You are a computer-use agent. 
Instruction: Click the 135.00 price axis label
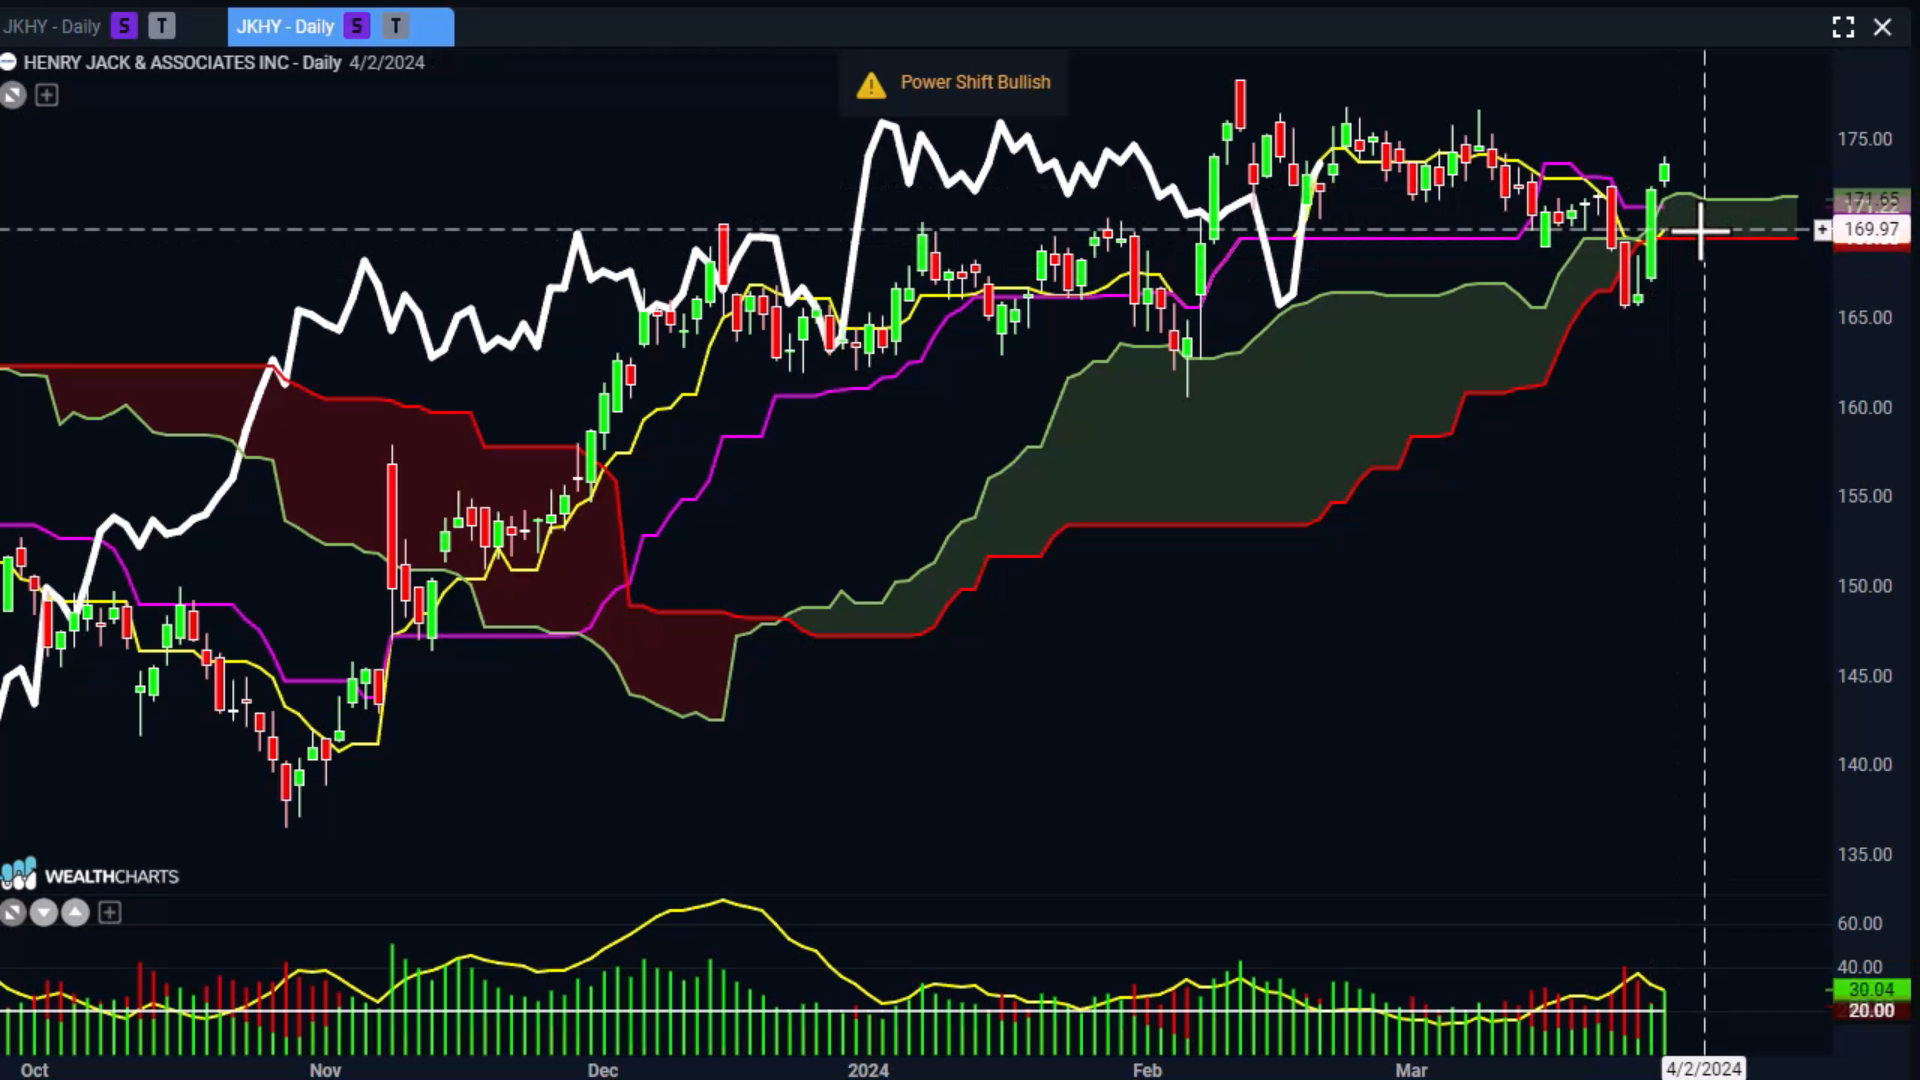tap(1865, 854)
